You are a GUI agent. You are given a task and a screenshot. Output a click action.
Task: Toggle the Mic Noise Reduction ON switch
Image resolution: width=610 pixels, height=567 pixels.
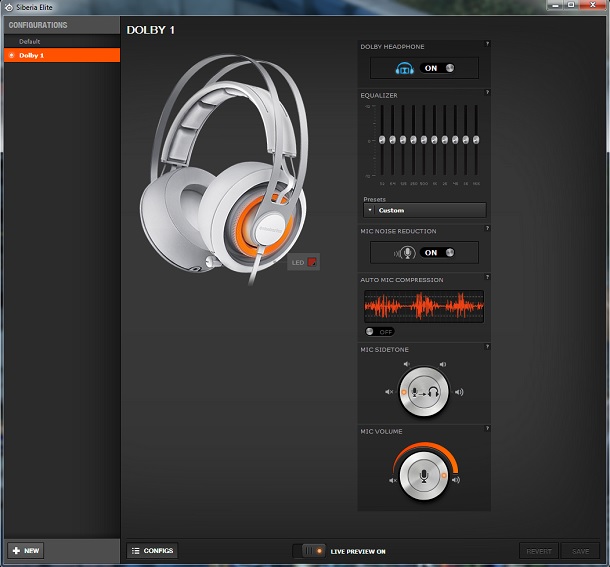[x=437, y=253]
